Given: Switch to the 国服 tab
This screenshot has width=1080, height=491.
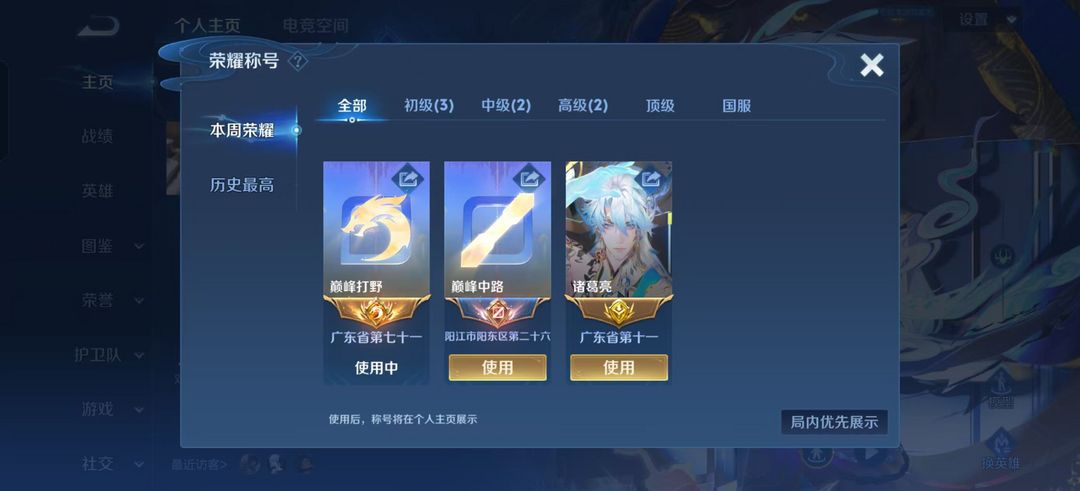Looking at the screenshot, I should pos(736,105).
